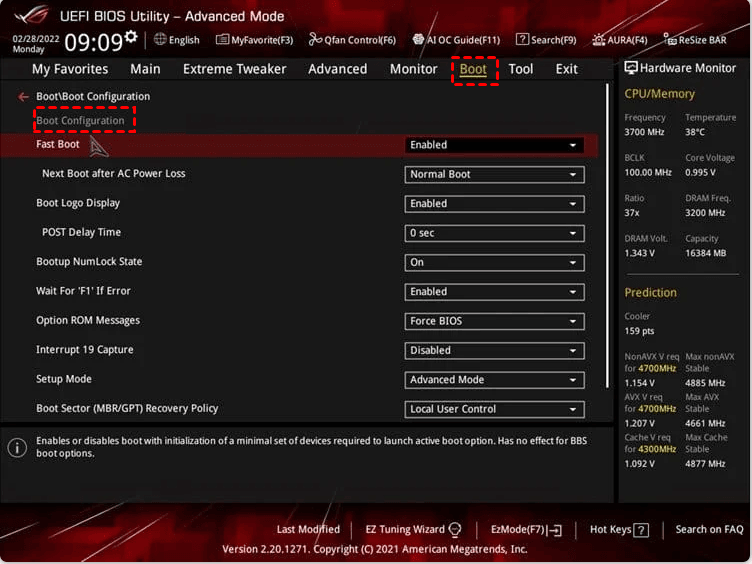This screenshot has height=564, width=752.
Task: Click the settings gear beside the clock
Action: coord(130,37)
